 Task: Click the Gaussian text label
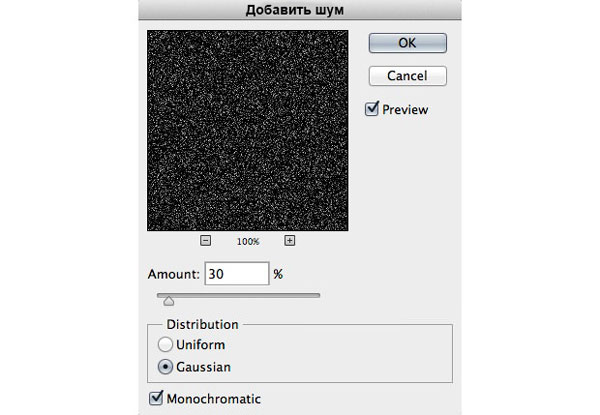[x=203, y=367]
